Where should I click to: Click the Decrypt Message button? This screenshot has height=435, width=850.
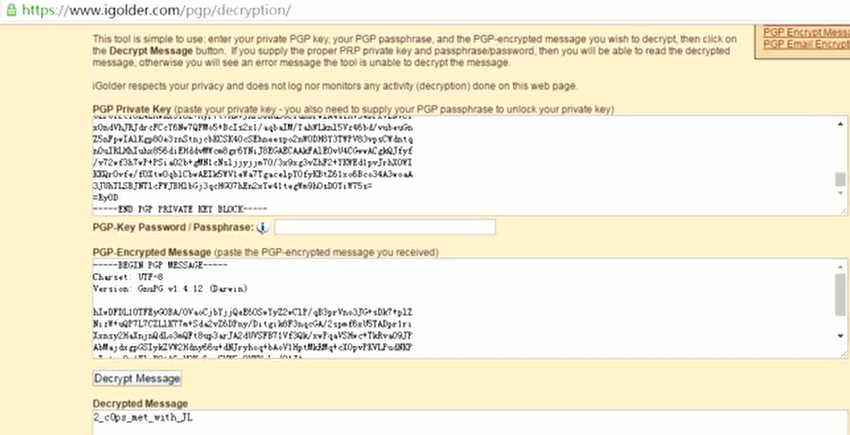tap(137, 378)
